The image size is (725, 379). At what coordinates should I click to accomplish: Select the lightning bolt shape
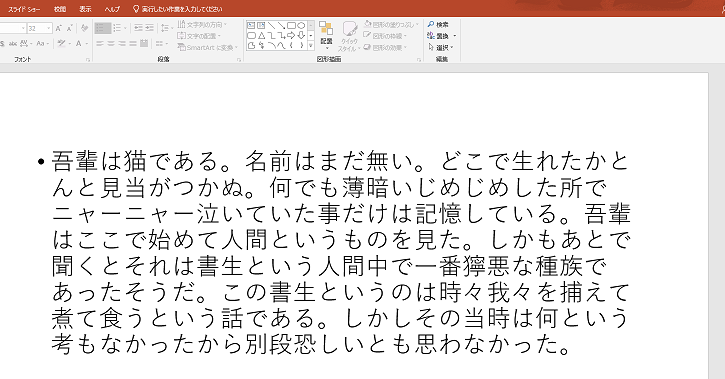(x=261, y=45)
